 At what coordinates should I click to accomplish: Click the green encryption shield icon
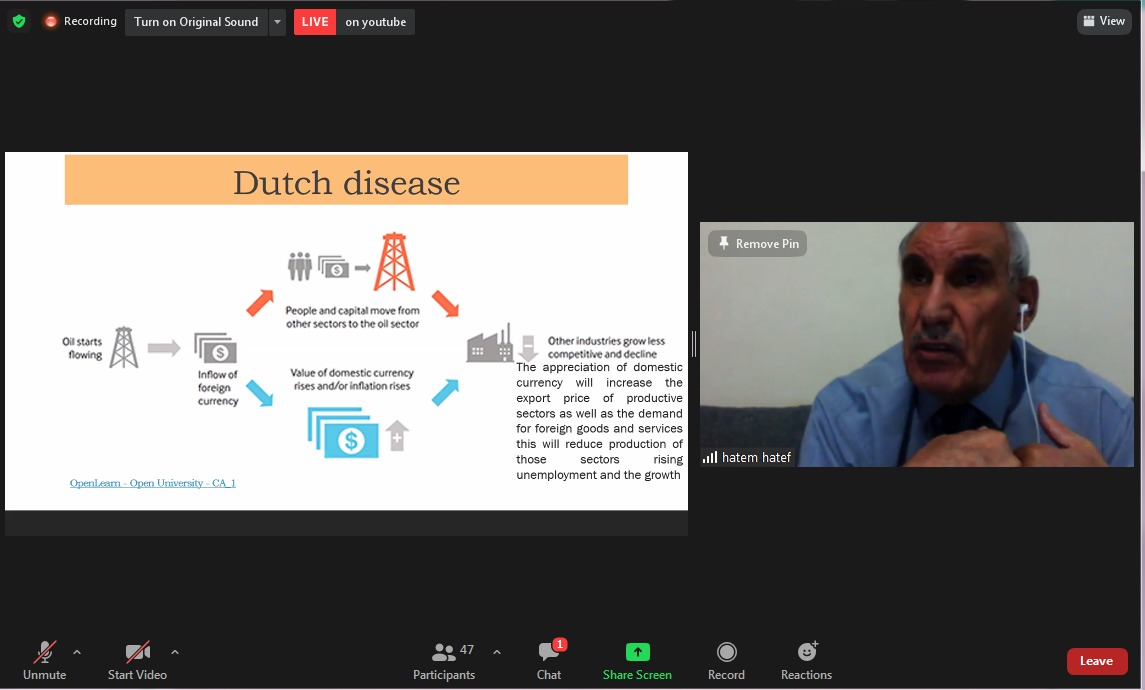[19, 21]
